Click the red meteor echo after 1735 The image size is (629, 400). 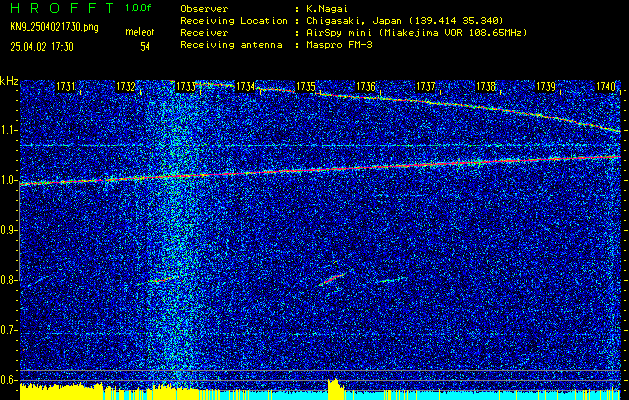[332, 279]
